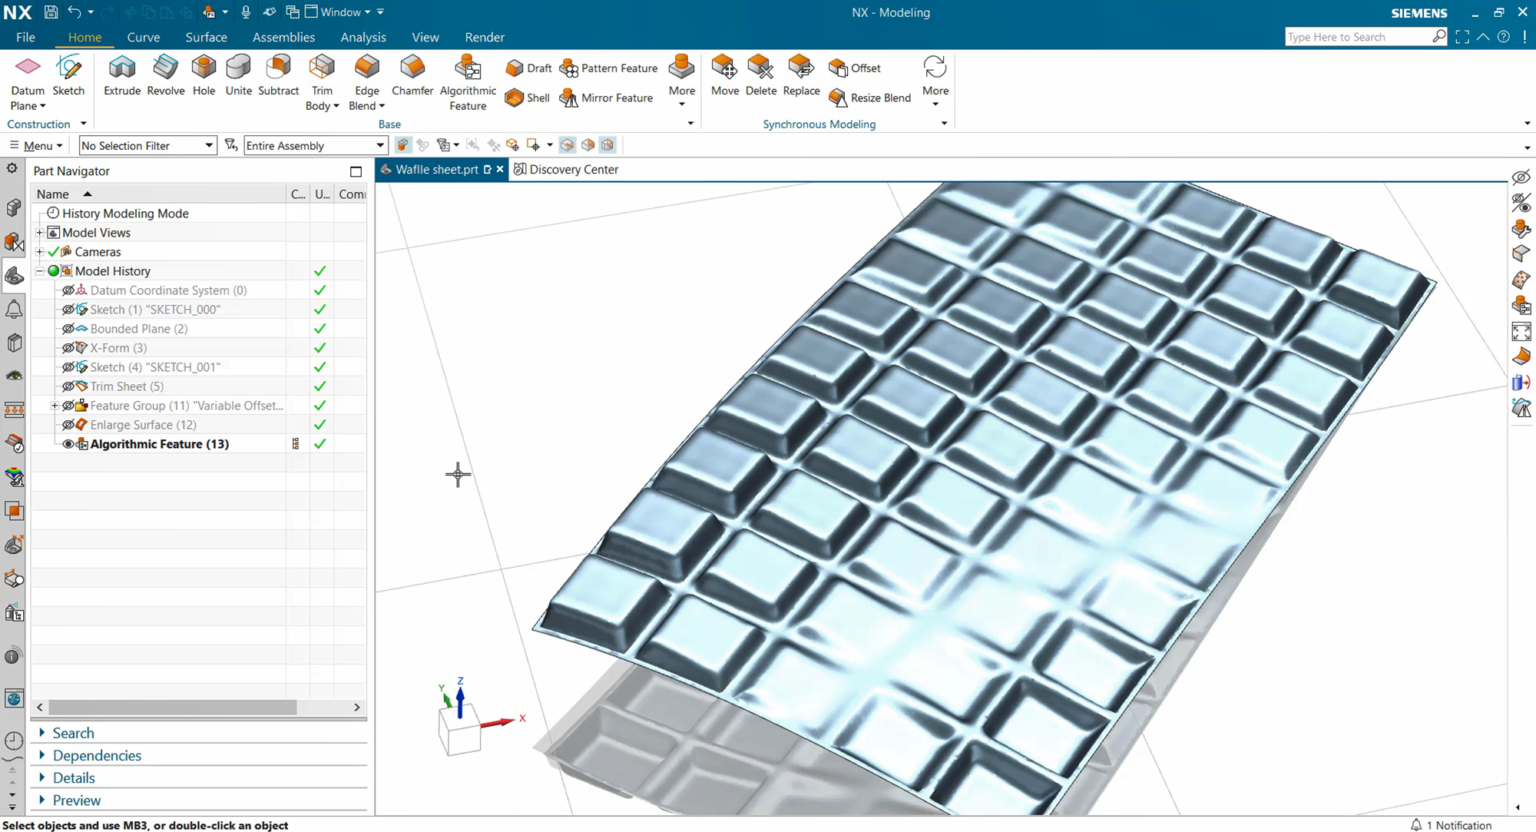Open the No Selection Filter dropdown

(147, 146)
